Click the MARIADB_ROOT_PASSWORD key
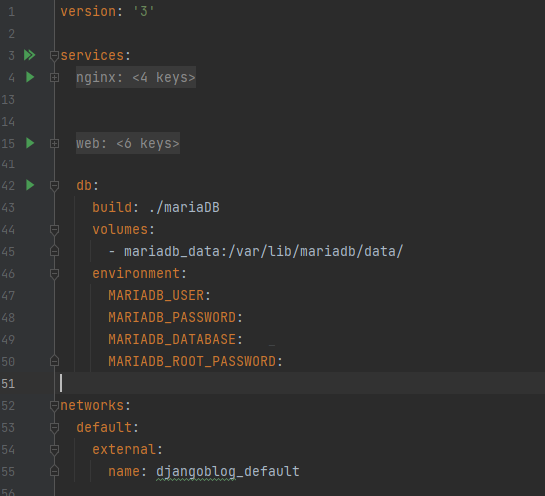 [192, 361]
